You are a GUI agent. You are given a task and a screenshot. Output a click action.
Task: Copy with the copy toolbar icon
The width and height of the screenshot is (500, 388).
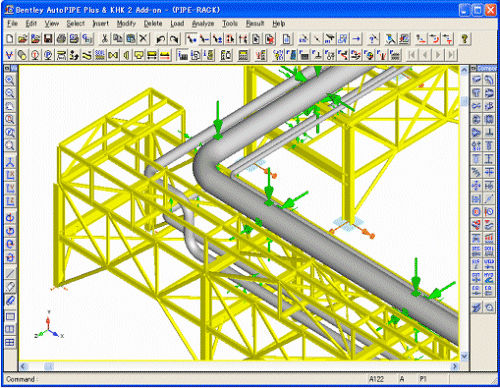click(117, 39)
